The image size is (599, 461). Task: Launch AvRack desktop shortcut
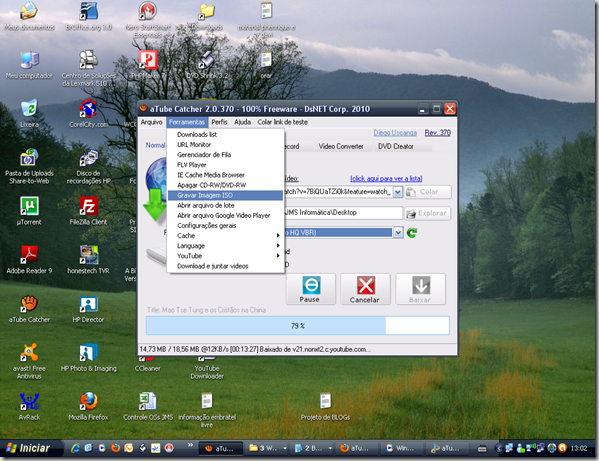pos(29,406)
